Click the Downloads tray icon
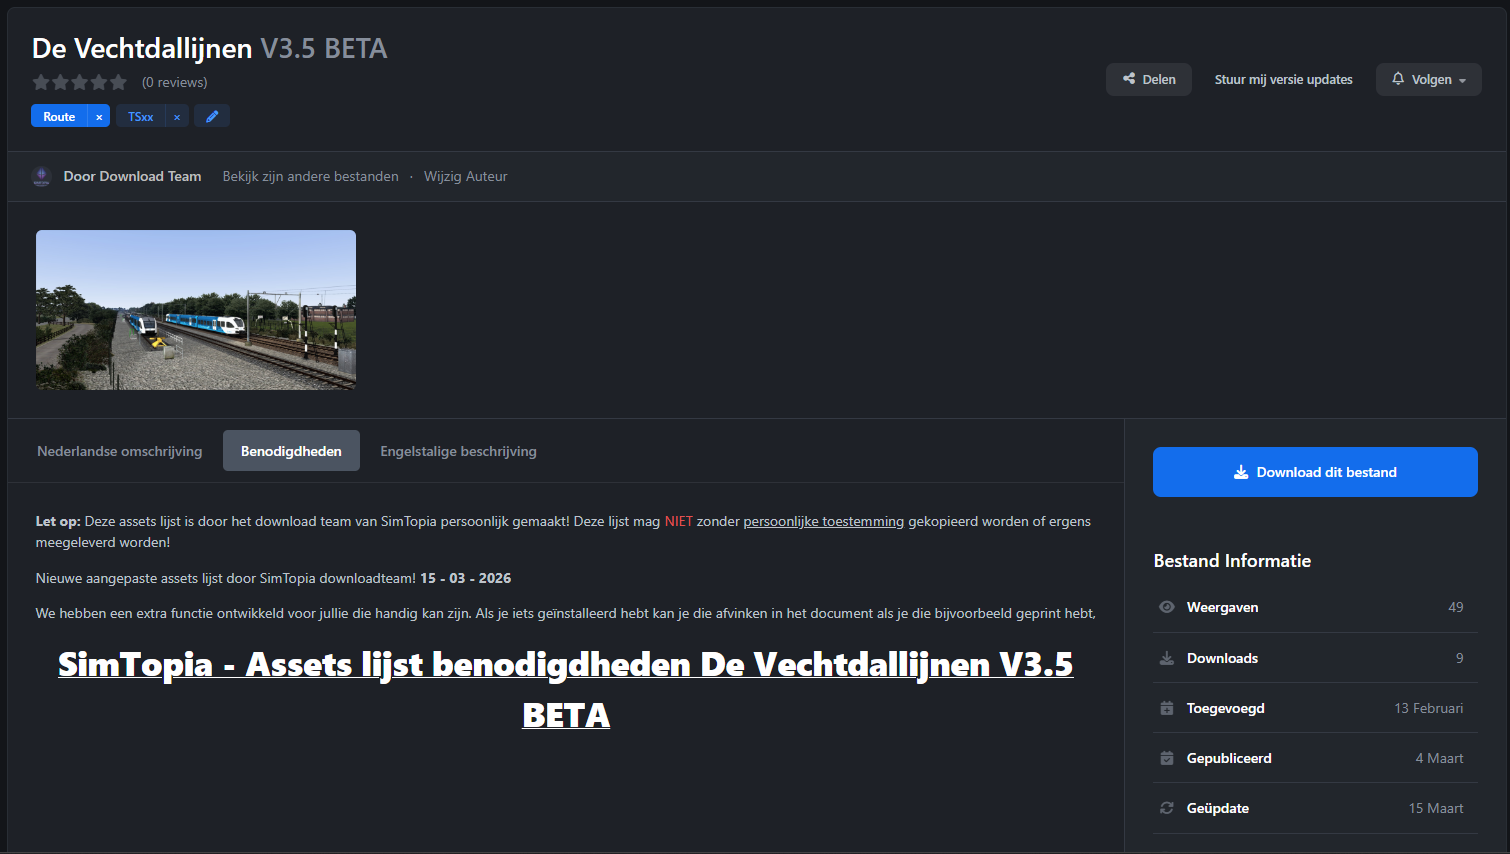1510x854 pixels. point(1166,658)
